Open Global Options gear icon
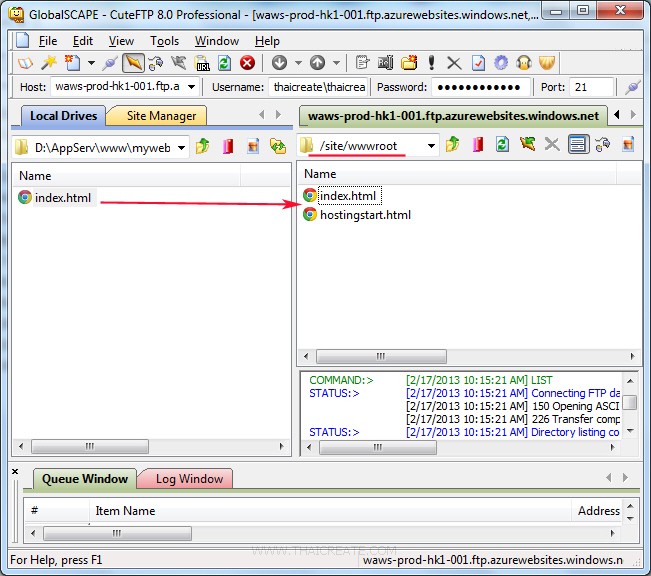 tap(501, 63)
